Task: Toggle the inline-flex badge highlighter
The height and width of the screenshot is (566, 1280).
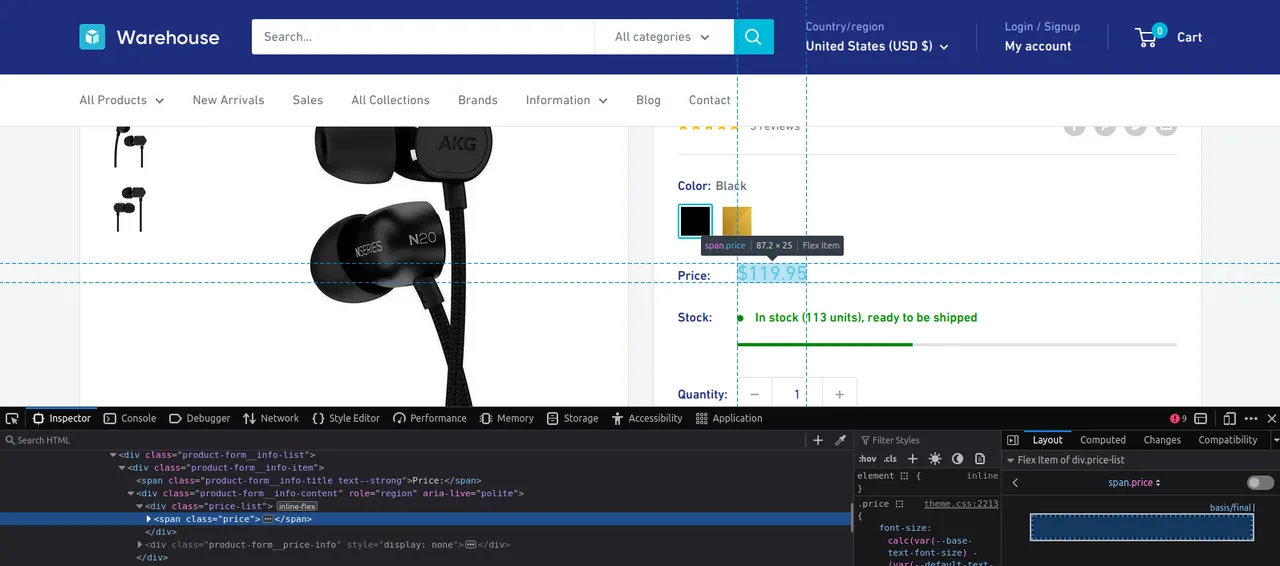Action: [x=296, y=507]
